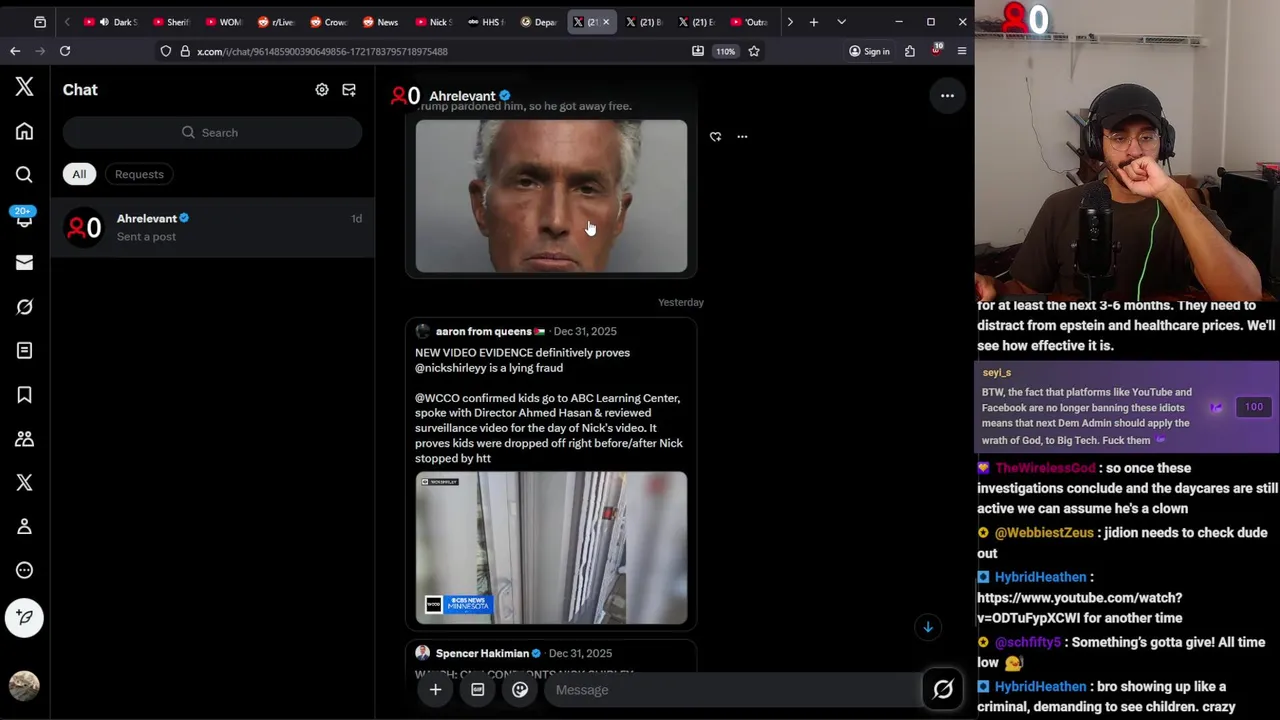The image size is (1280, 720).
Task: Click @WebbiestZeus username in stream chat
Action: pos(1044,533)
